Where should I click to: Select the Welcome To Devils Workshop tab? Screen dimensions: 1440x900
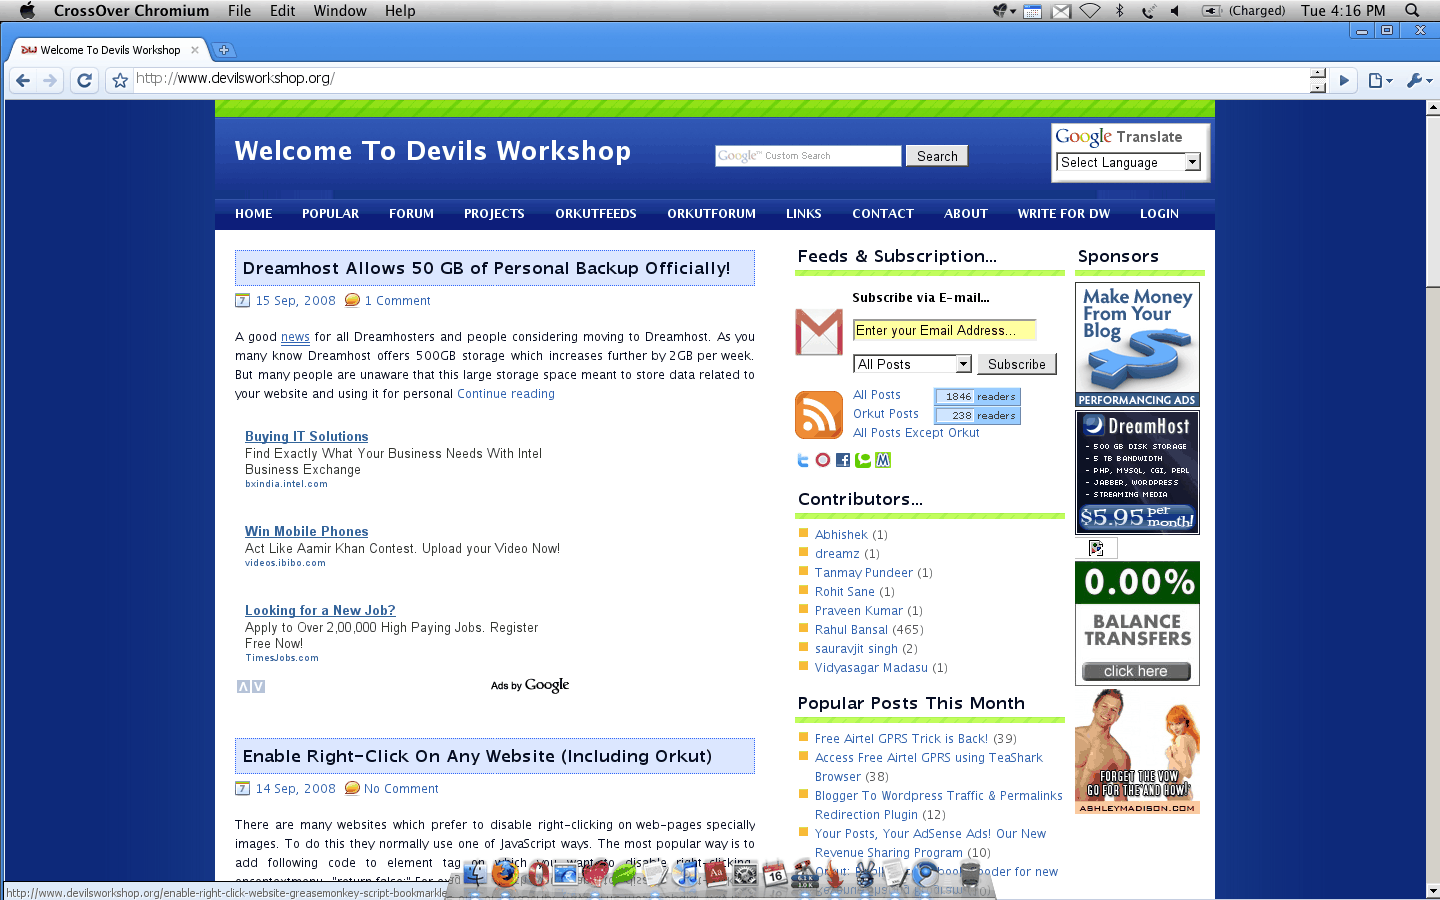tap(110, 50)
